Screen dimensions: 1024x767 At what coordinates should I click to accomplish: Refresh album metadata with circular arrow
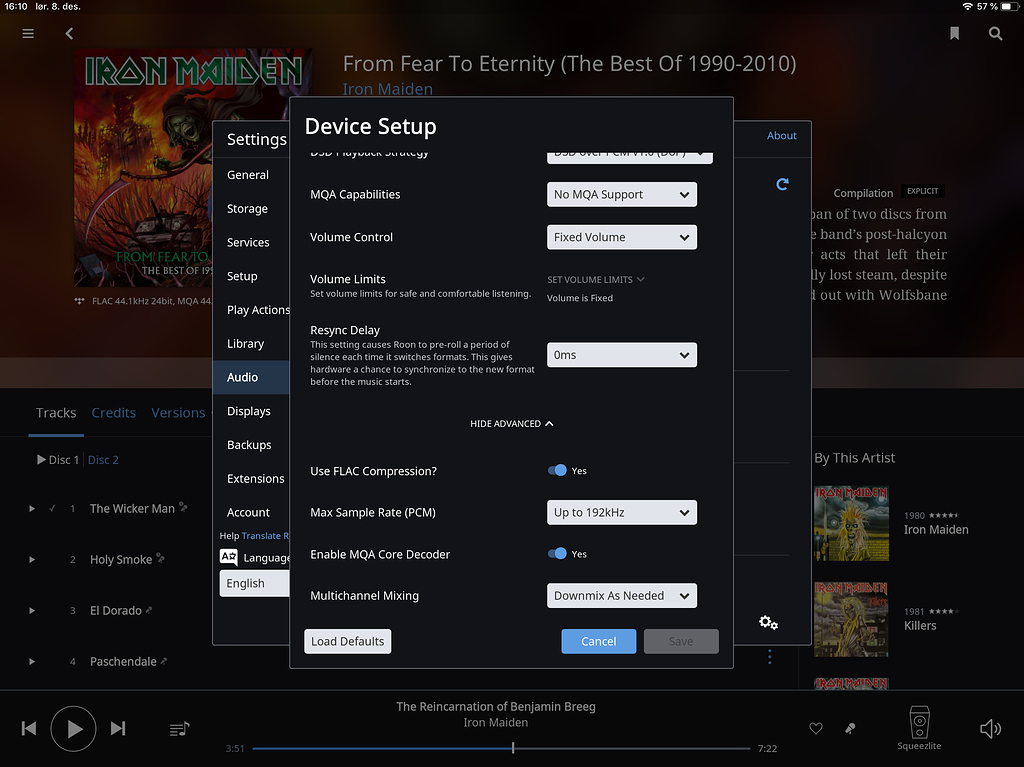(x=782, y=184)
